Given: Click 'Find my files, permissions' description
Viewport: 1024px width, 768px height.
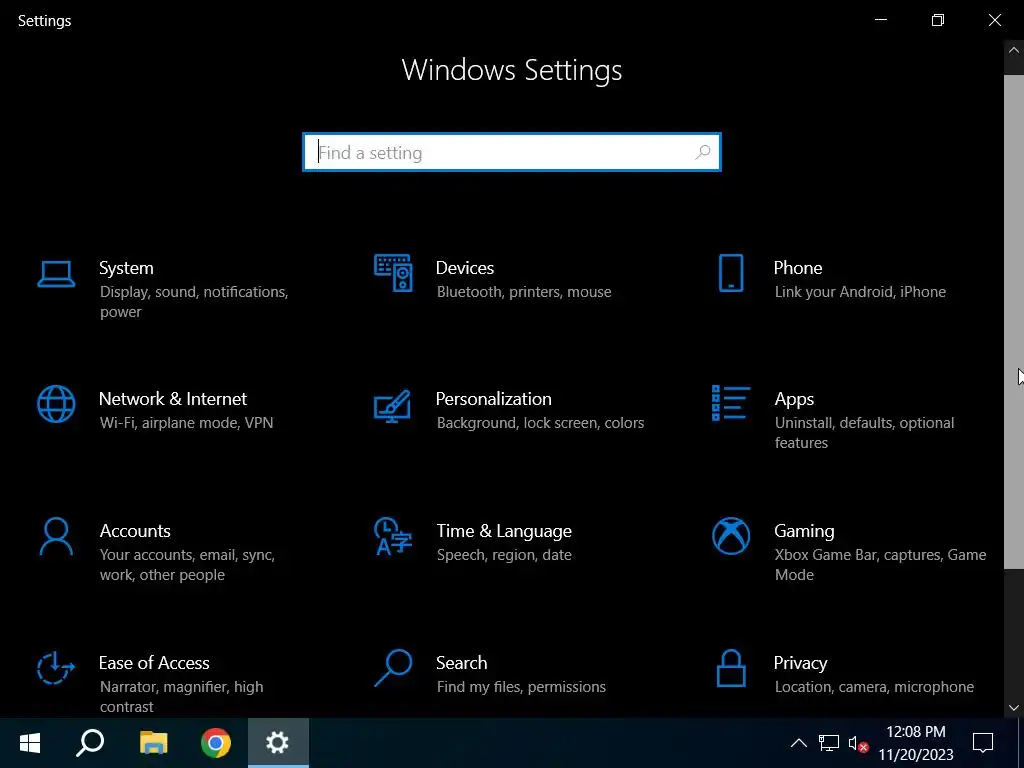Looking at the screenshot, I should tap(520, 687).
